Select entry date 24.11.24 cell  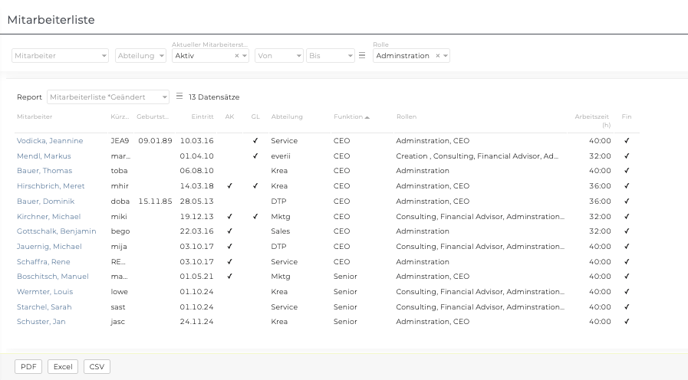(197, 322)
